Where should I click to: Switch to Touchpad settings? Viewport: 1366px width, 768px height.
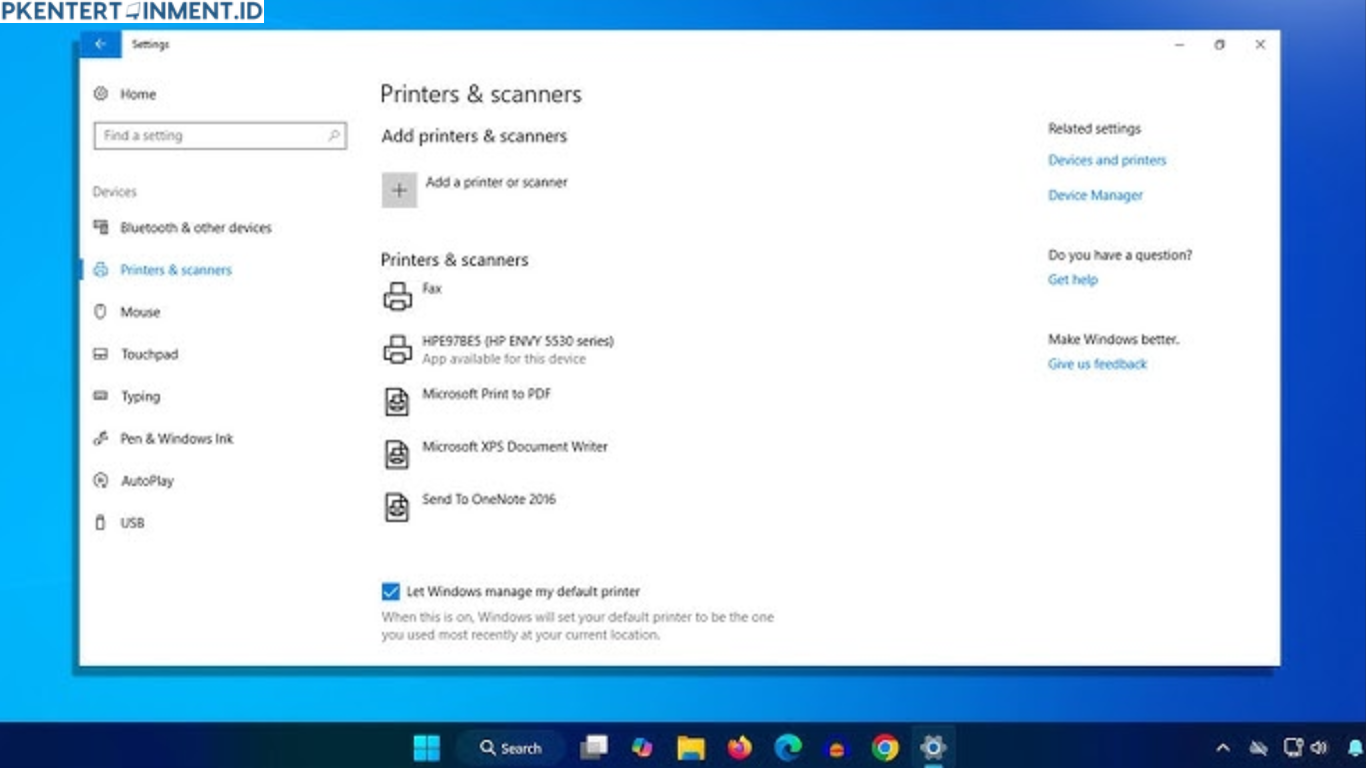tap(149, 354)
